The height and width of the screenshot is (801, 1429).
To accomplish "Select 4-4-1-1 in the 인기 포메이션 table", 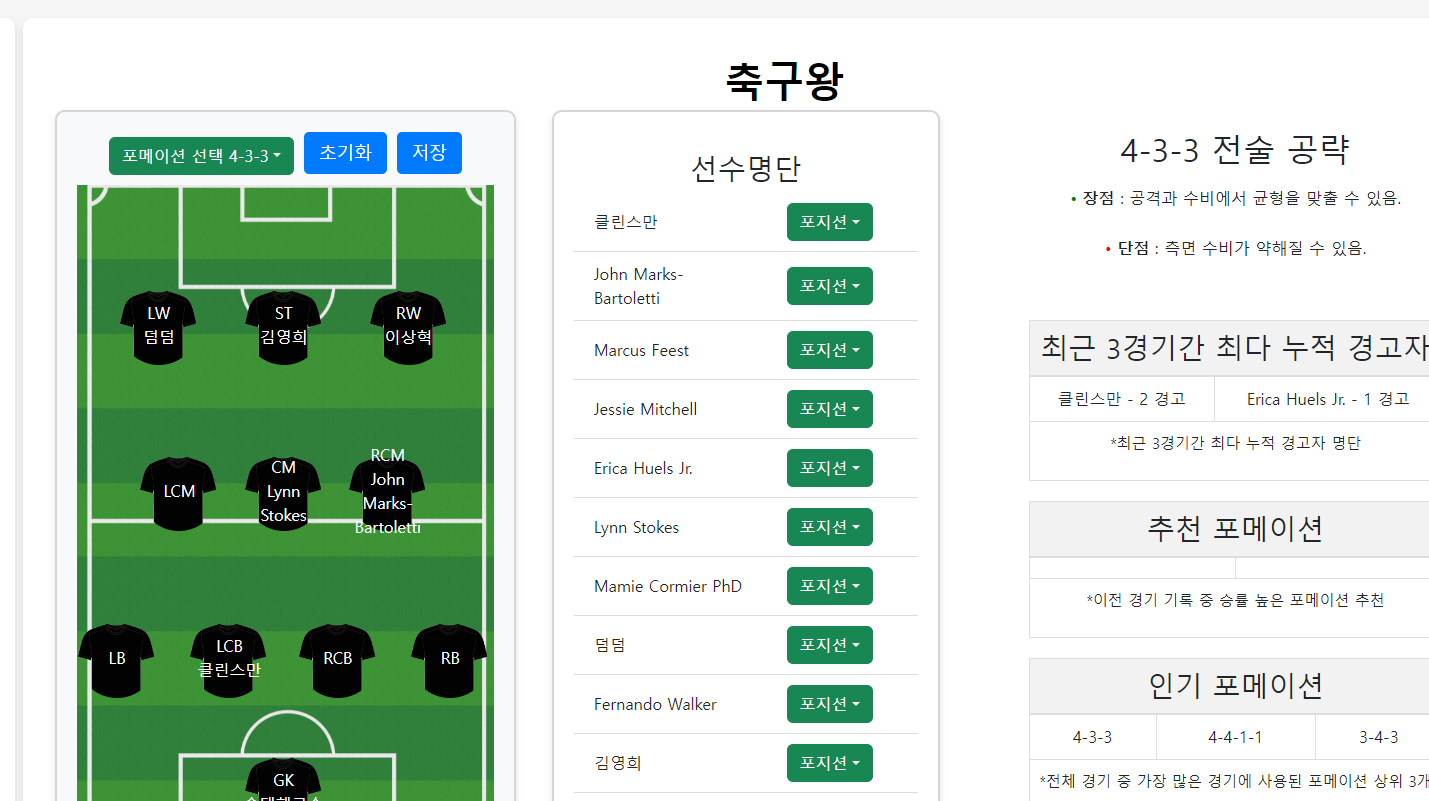I will [1234, 737].
